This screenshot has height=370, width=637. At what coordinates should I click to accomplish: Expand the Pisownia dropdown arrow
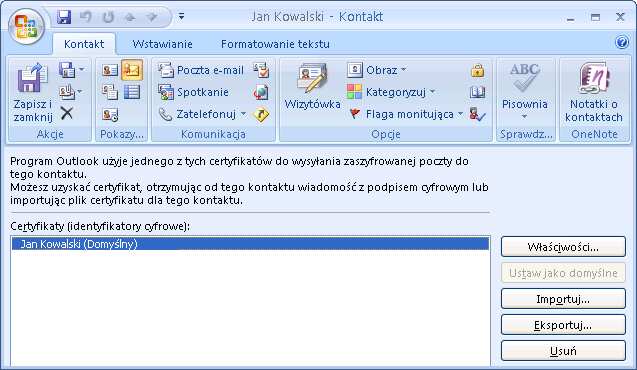pos(524,117)
